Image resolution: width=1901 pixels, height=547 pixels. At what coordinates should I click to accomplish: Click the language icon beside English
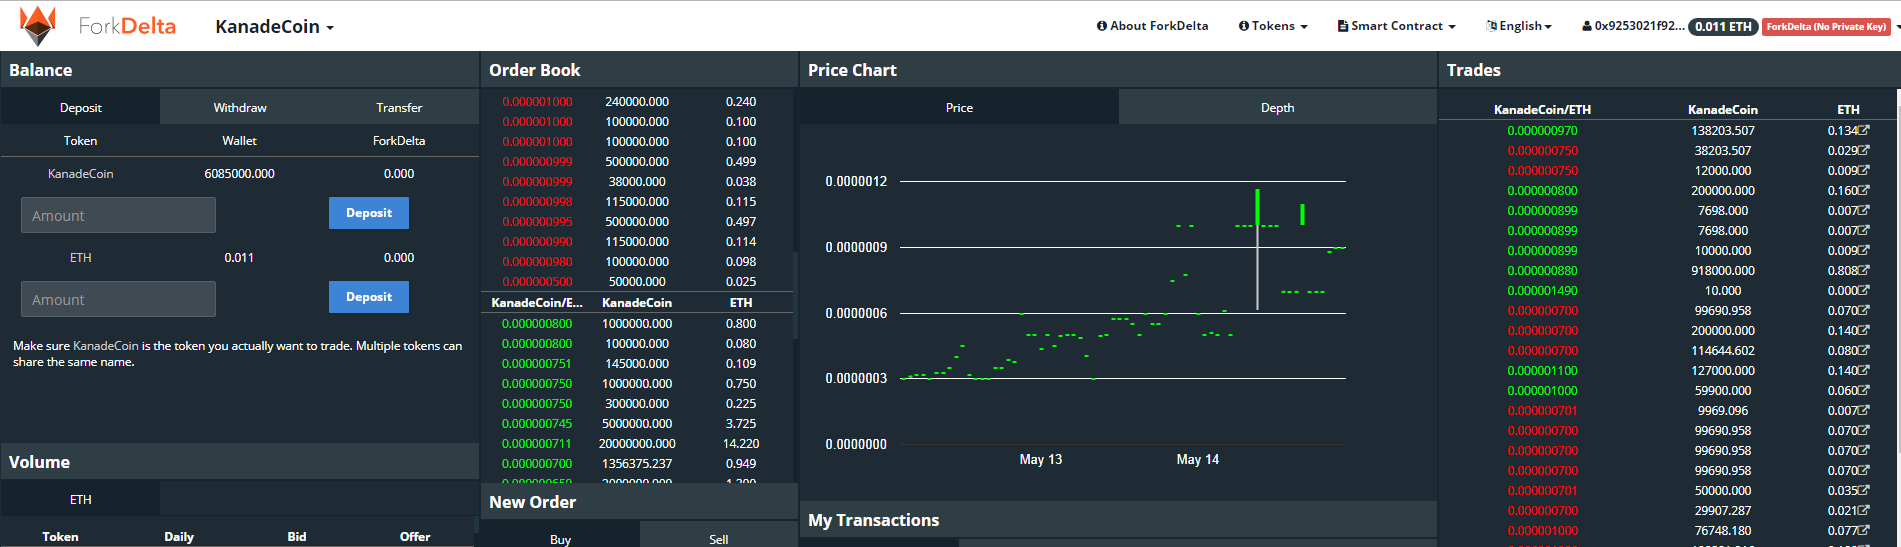1492,26
